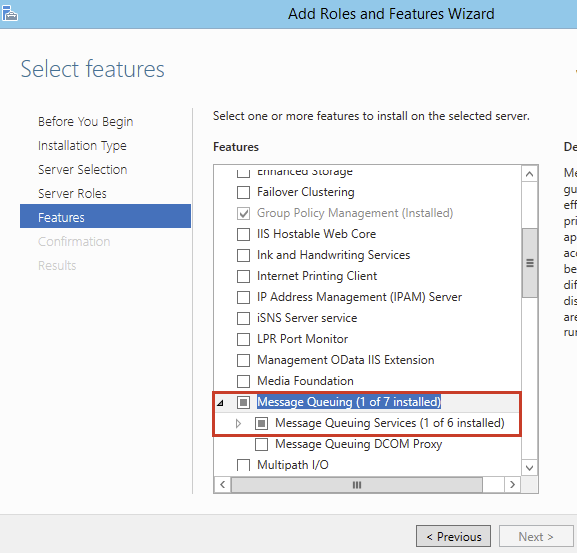Select the Ink and Handwriting Services item
577x553 pixels.
pyautogui.click(x=333, y=255)
